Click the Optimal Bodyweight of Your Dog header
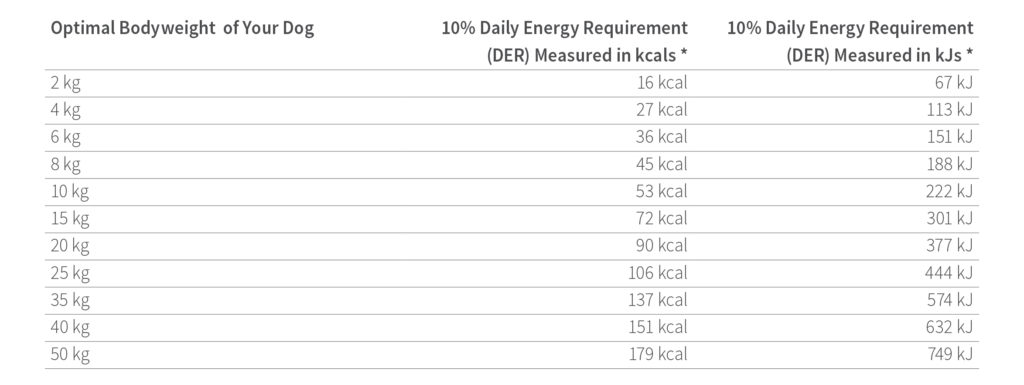 pyautogui.click(x=182, y=29)
